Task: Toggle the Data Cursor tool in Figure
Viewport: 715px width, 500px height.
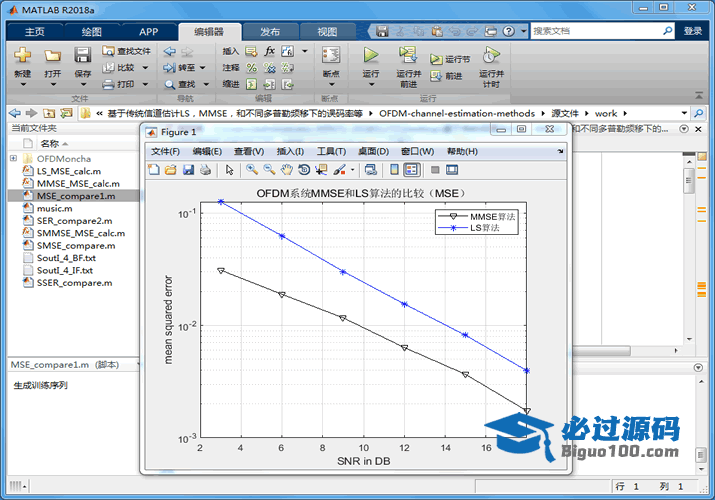Action: click(x=321, y=170)
